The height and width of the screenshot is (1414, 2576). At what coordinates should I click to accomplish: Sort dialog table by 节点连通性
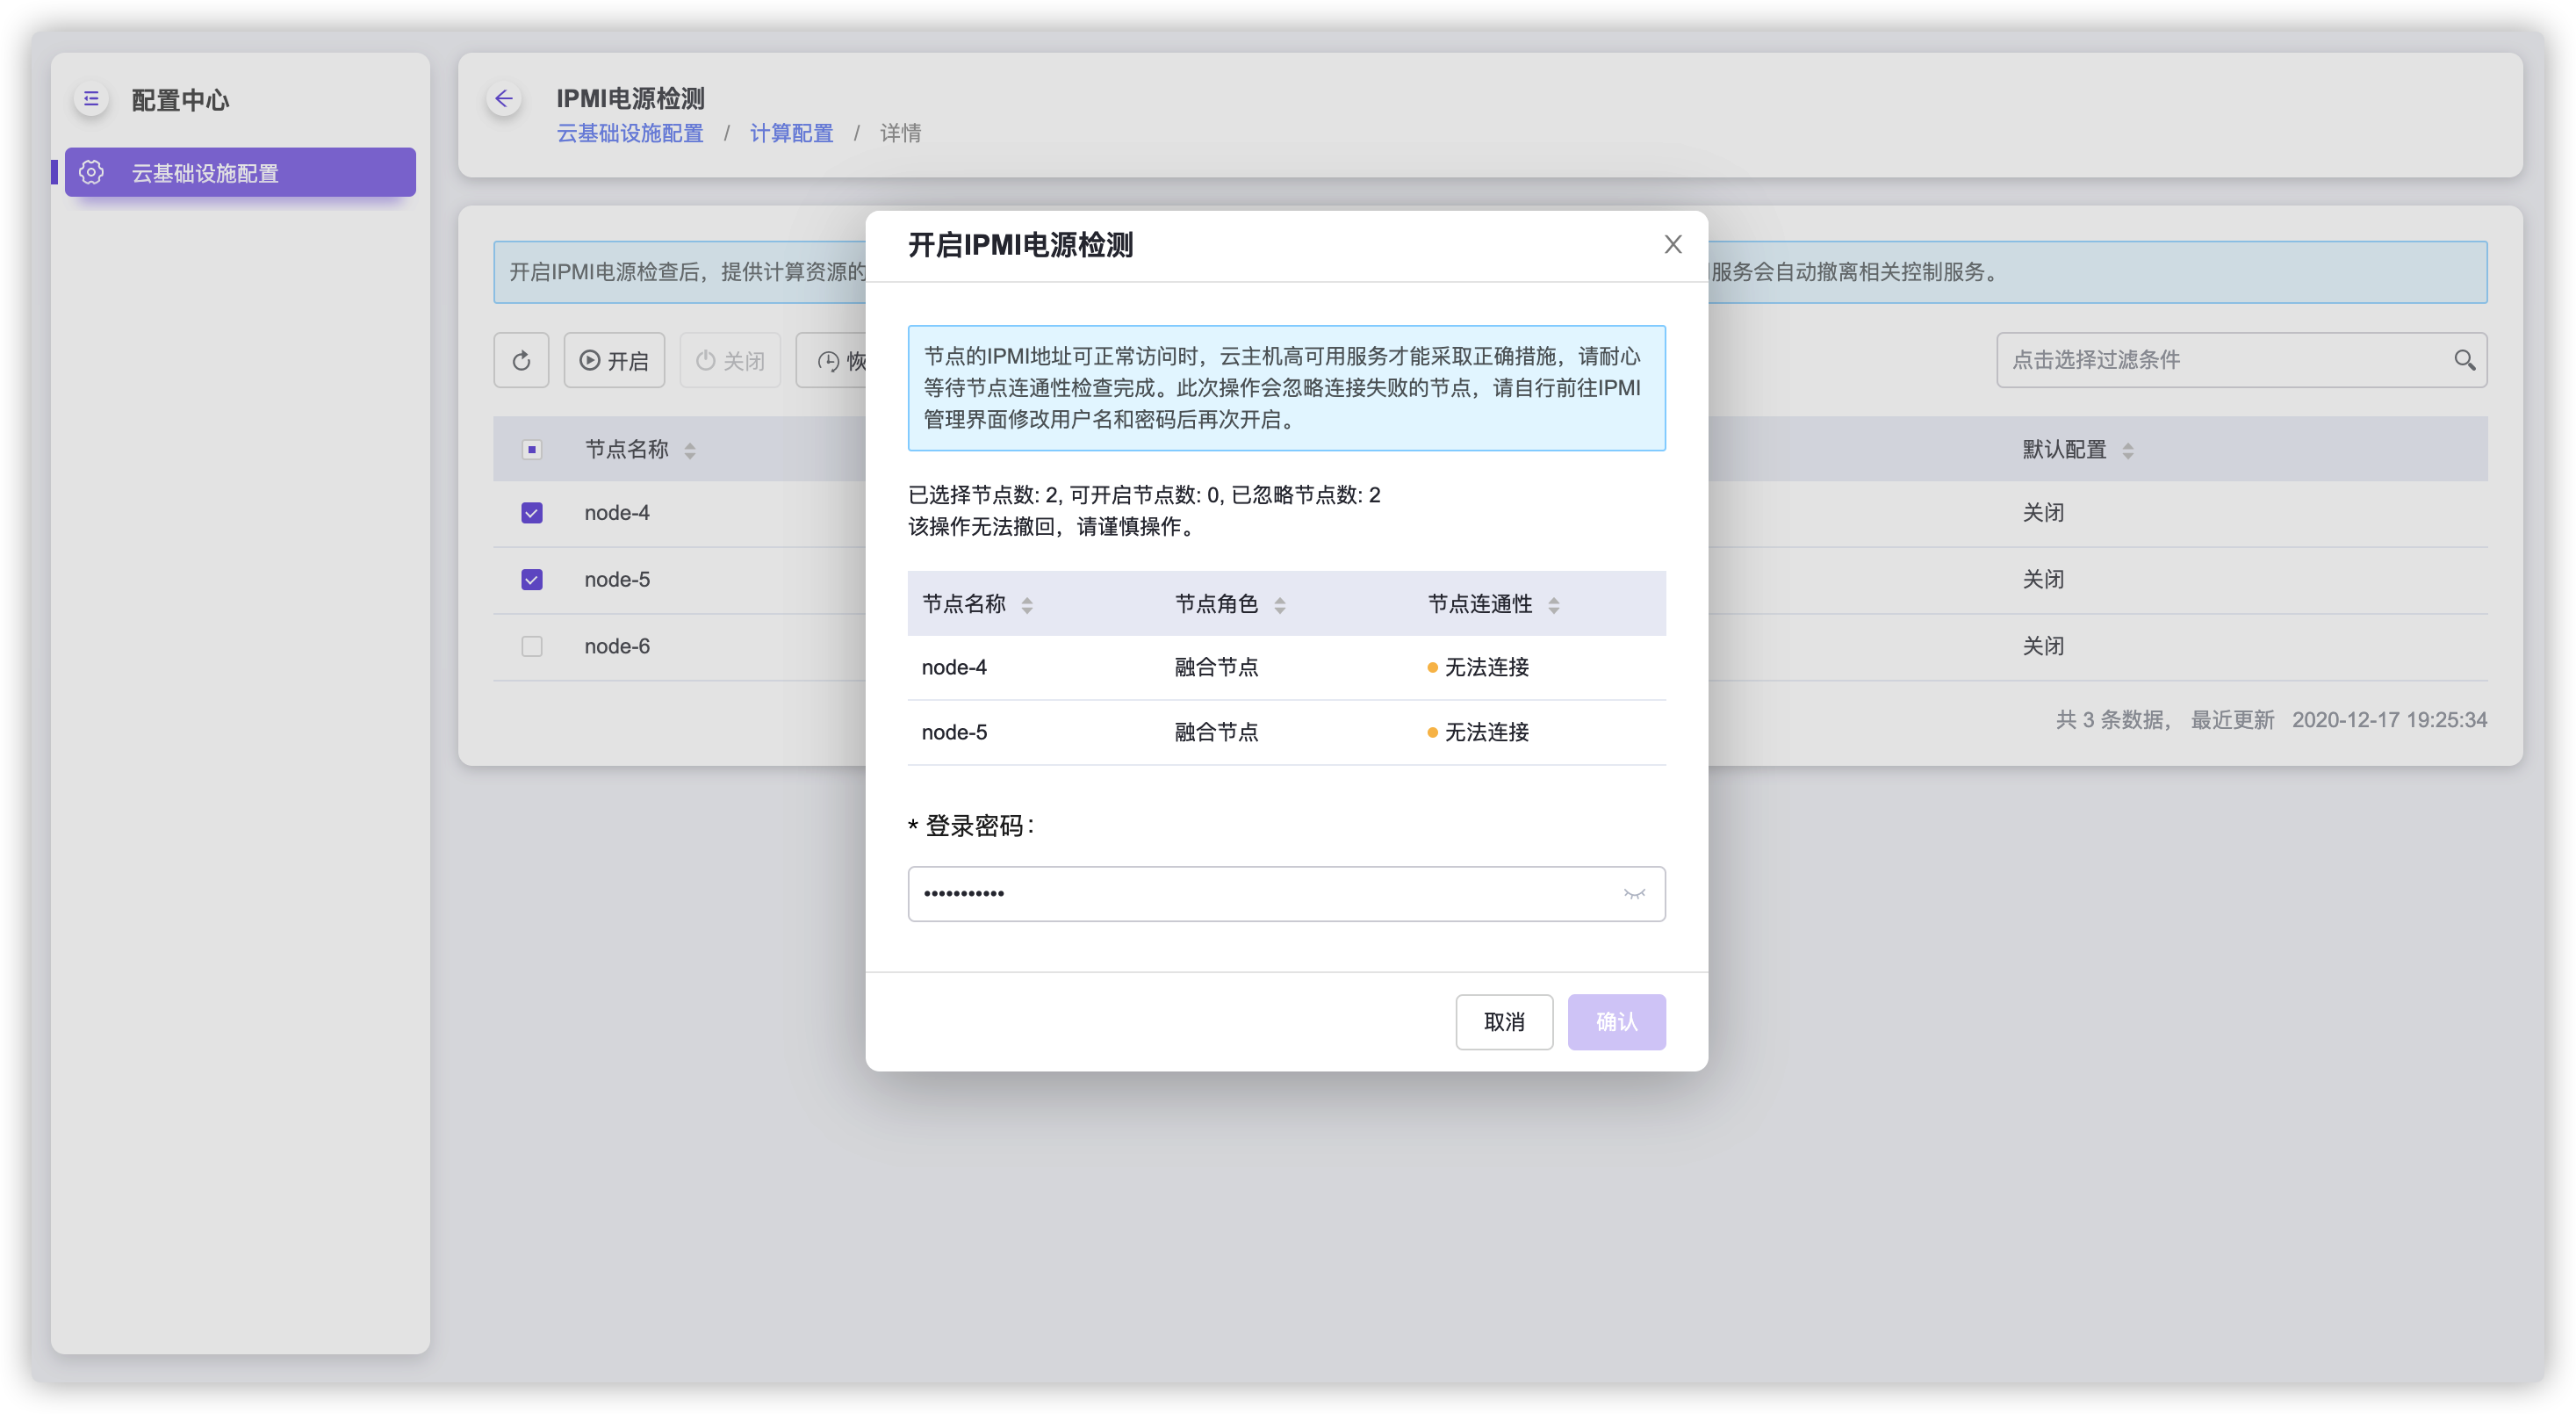tap(1553, 605)
